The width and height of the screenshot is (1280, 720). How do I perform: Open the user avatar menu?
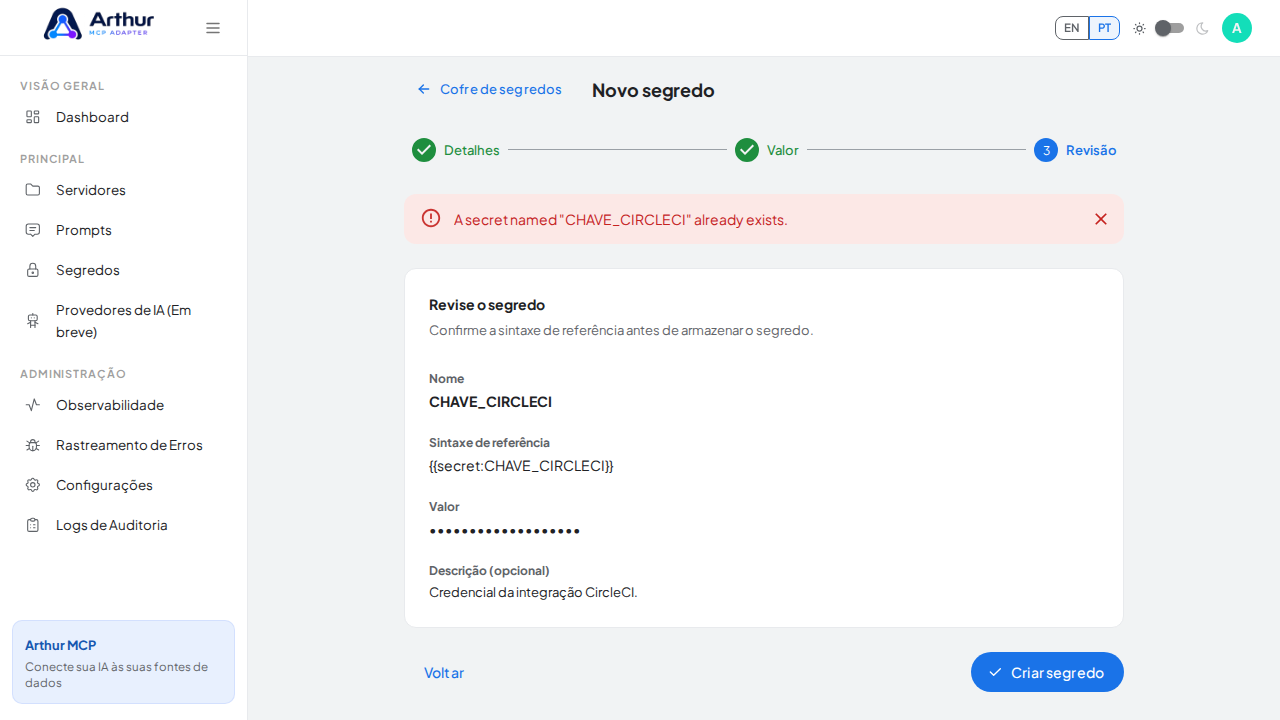(1237, 28)
